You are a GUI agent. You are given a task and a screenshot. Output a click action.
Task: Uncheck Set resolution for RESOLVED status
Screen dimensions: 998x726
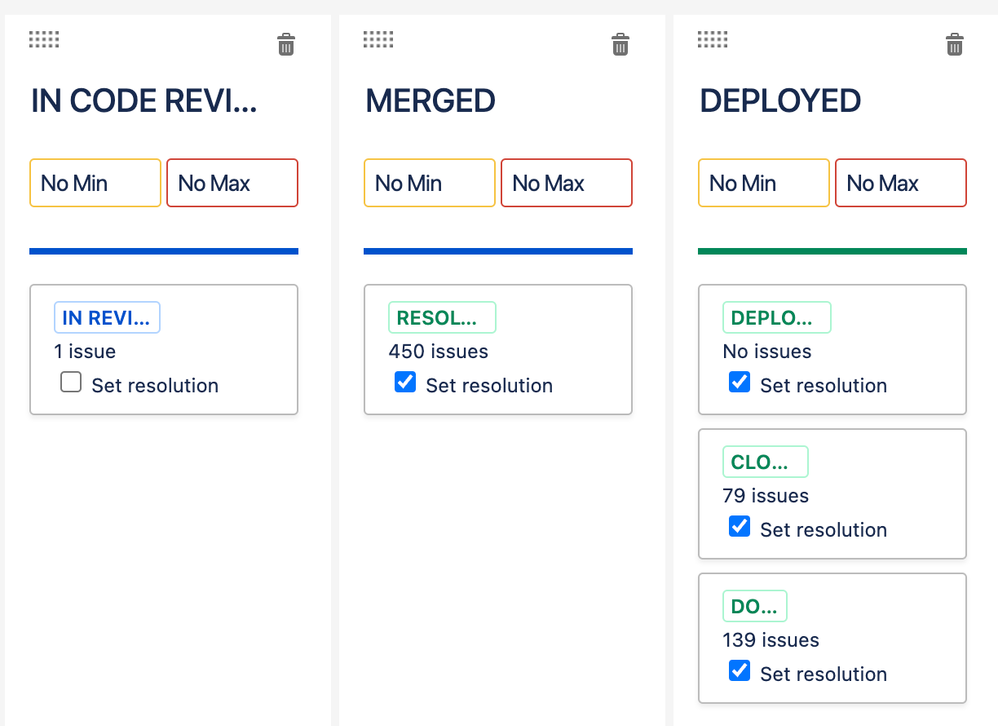click(405, 382)
